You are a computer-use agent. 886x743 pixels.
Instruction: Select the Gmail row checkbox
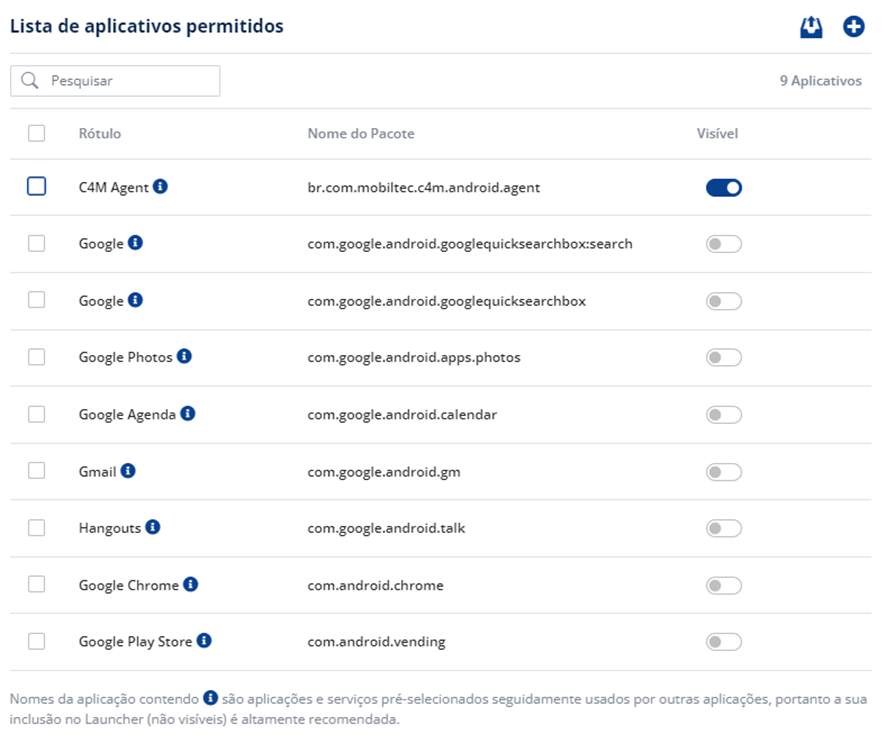[x=37, y=471]
